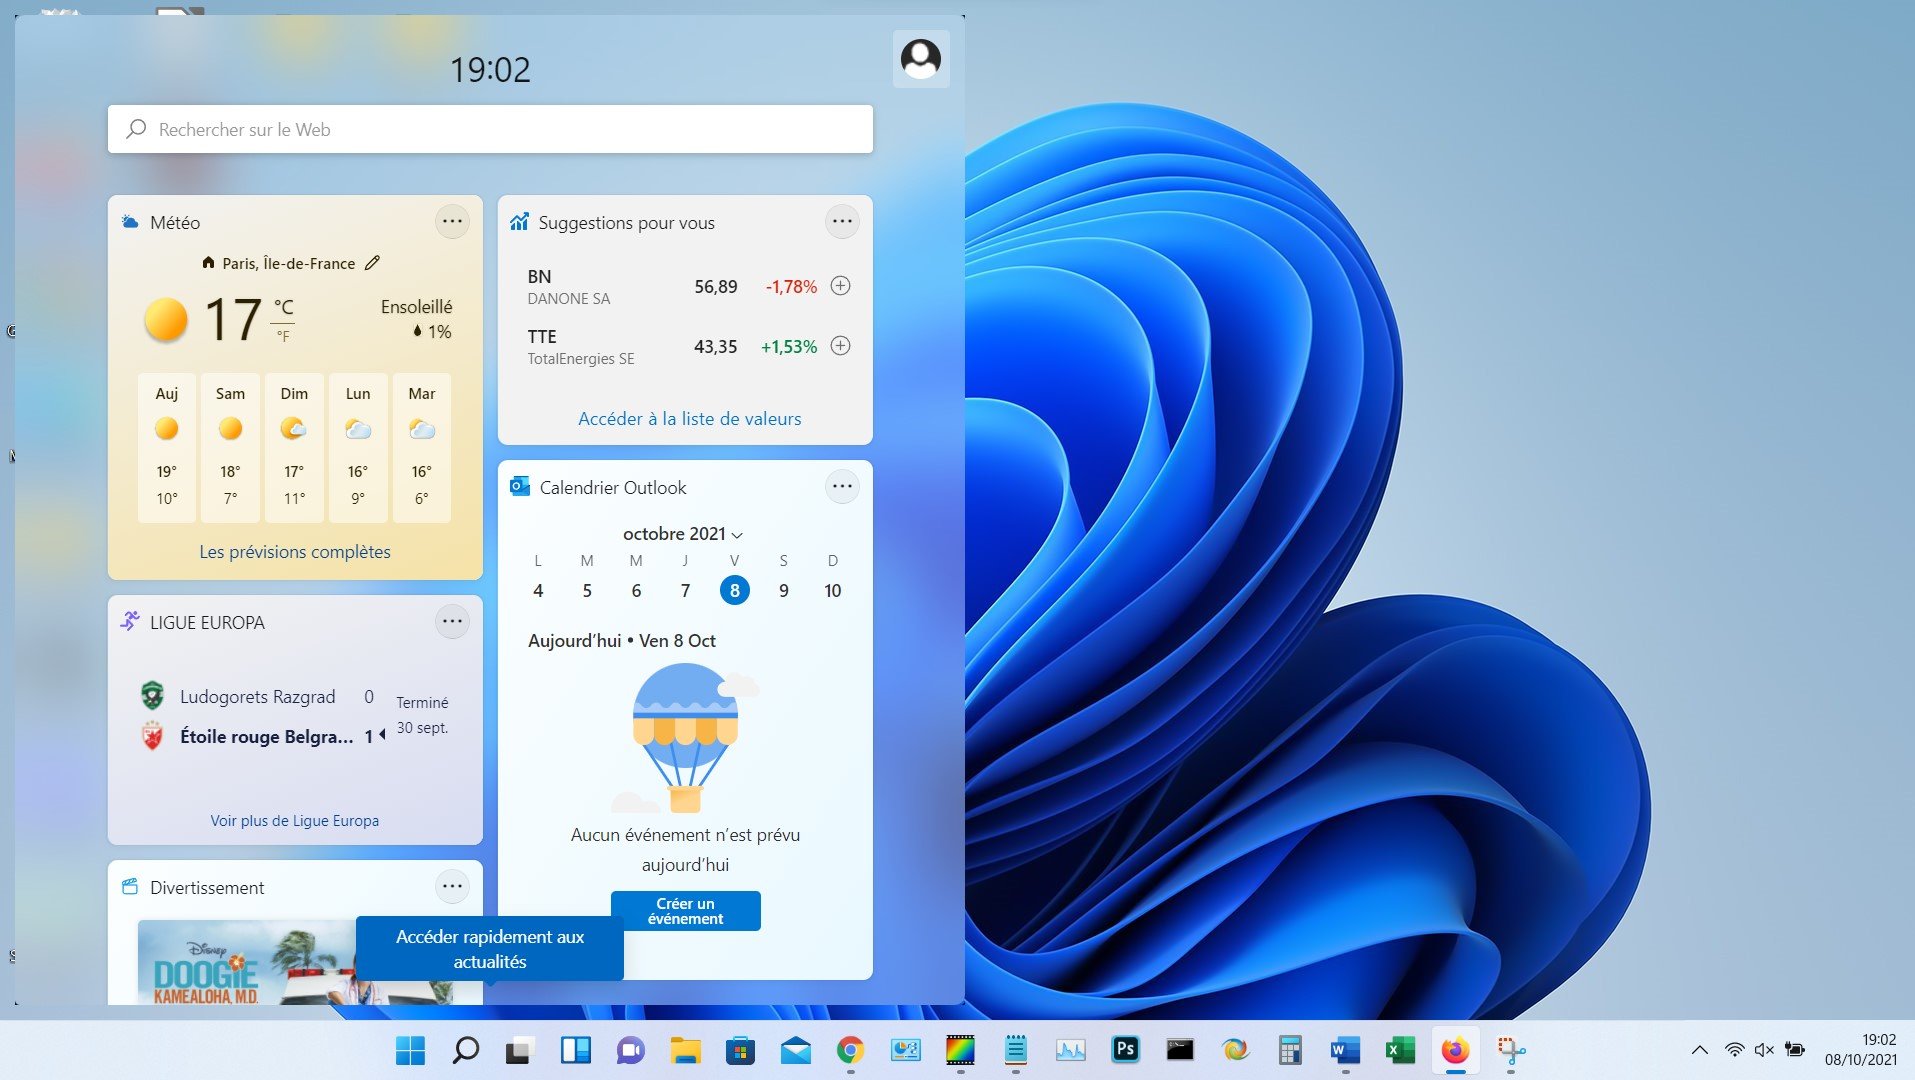Screen dimensions: 1915x1080
Task: Add DANONE SA stock using its plus icon
Action: coord(840,286)
